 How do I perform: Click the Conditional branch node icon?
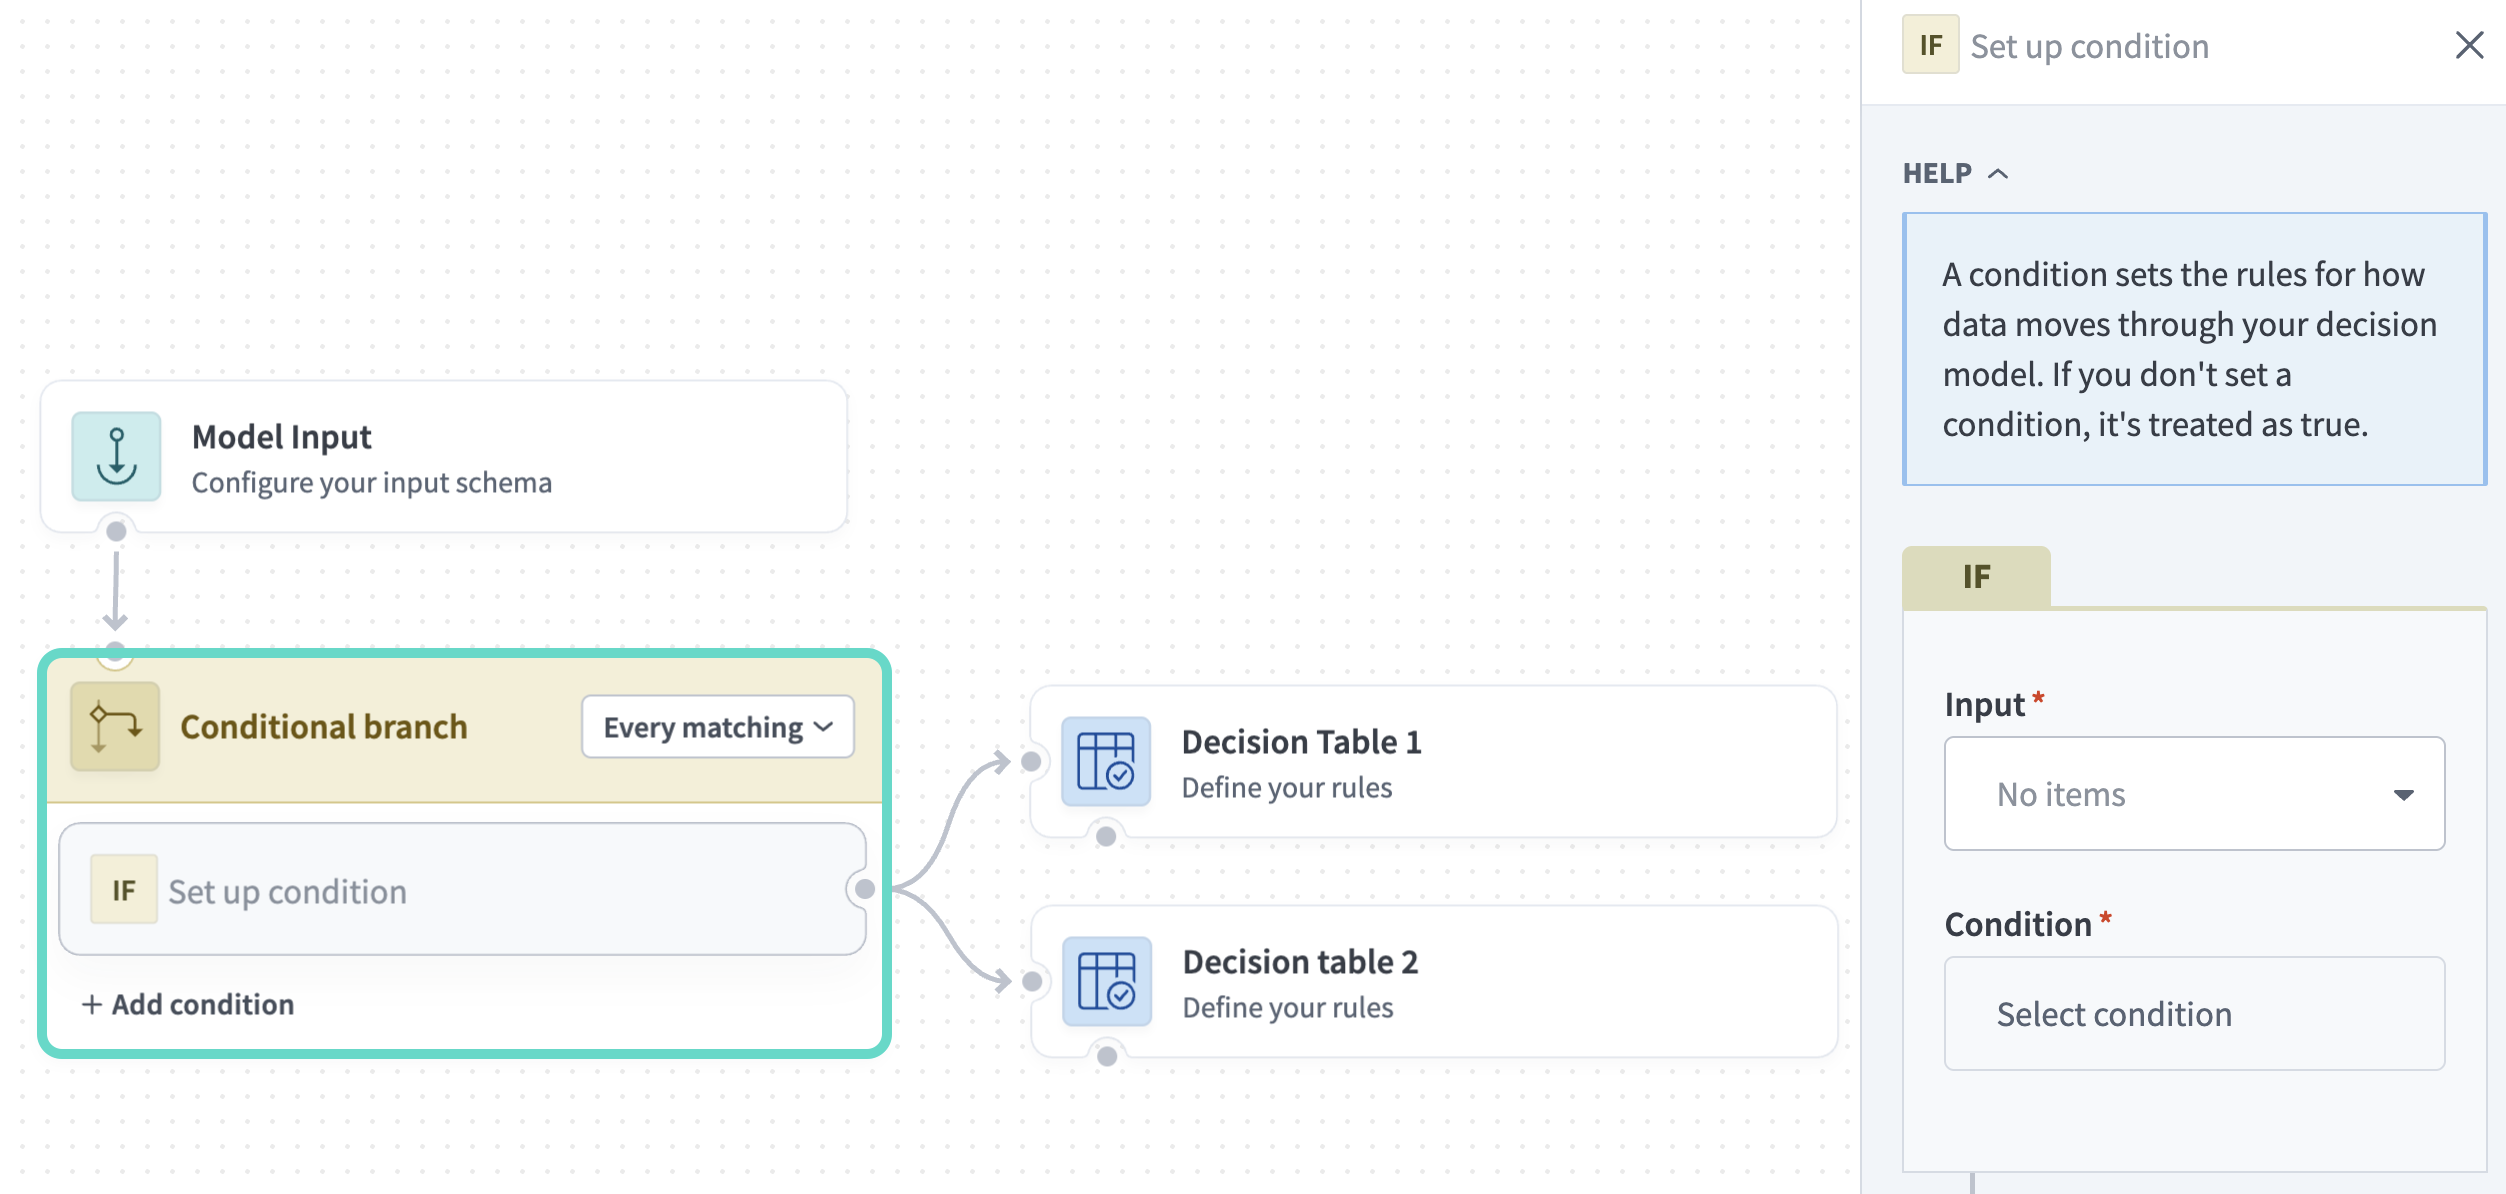114,726
